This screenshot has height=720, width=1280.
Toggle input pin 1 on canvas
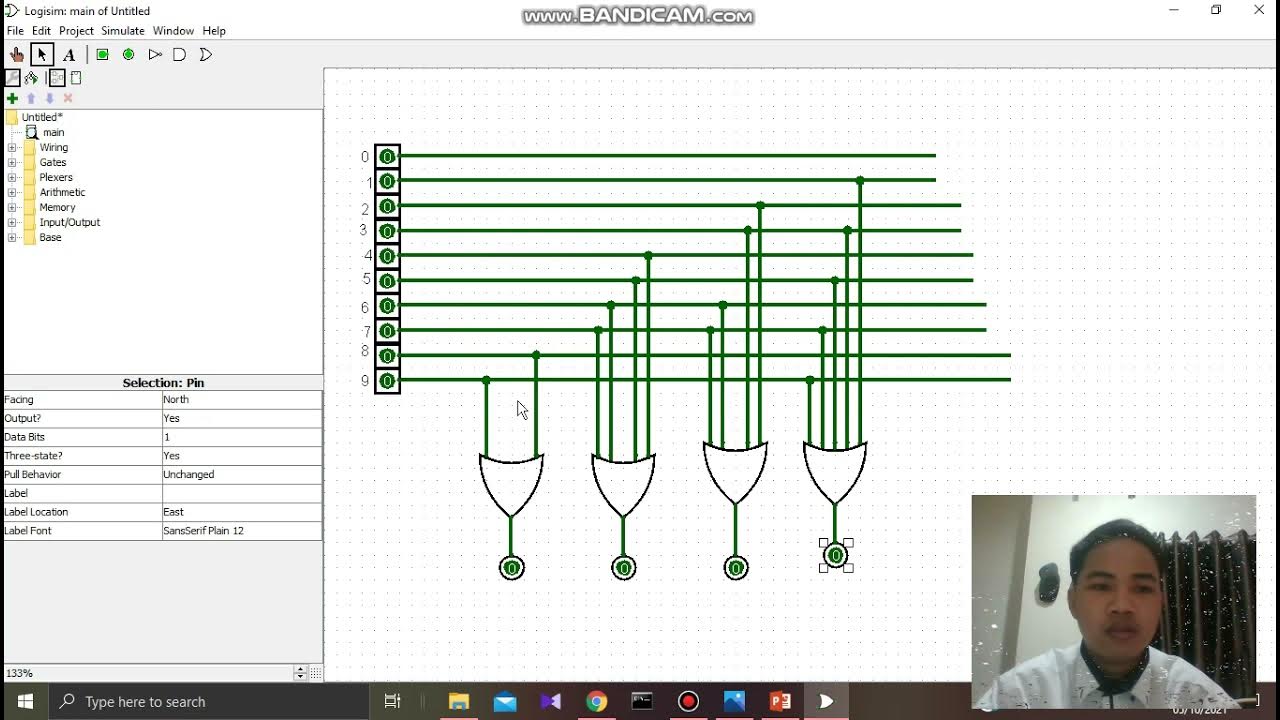click(x=387, y=181)
